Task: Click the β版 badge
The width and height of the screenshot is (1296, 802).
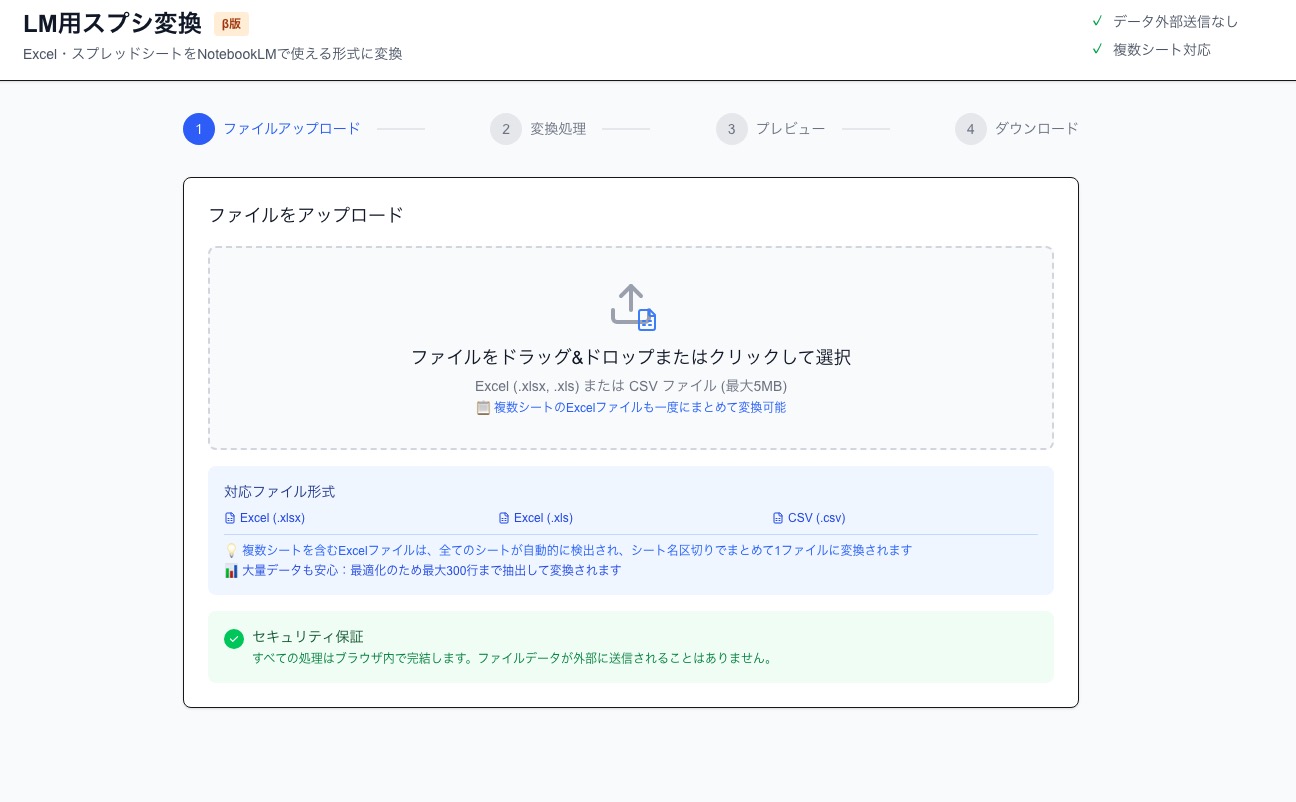Action: (x=231, y=24)
